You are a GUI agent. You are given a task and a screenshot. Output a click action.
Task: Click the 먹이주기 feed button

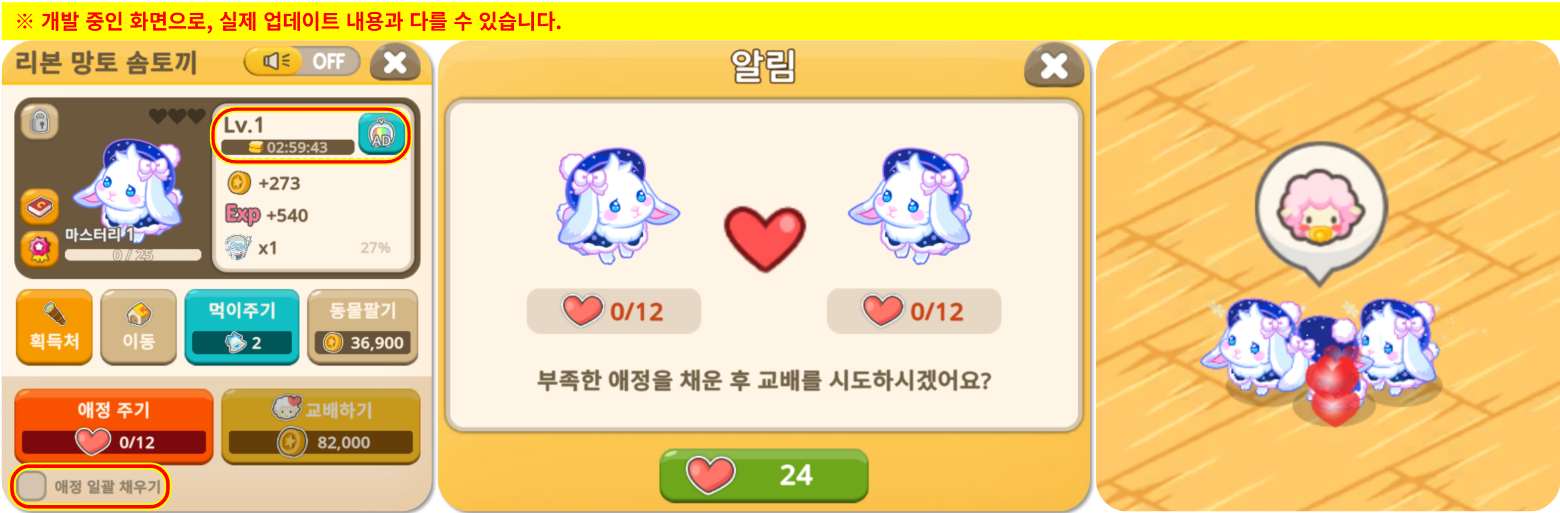242,327
